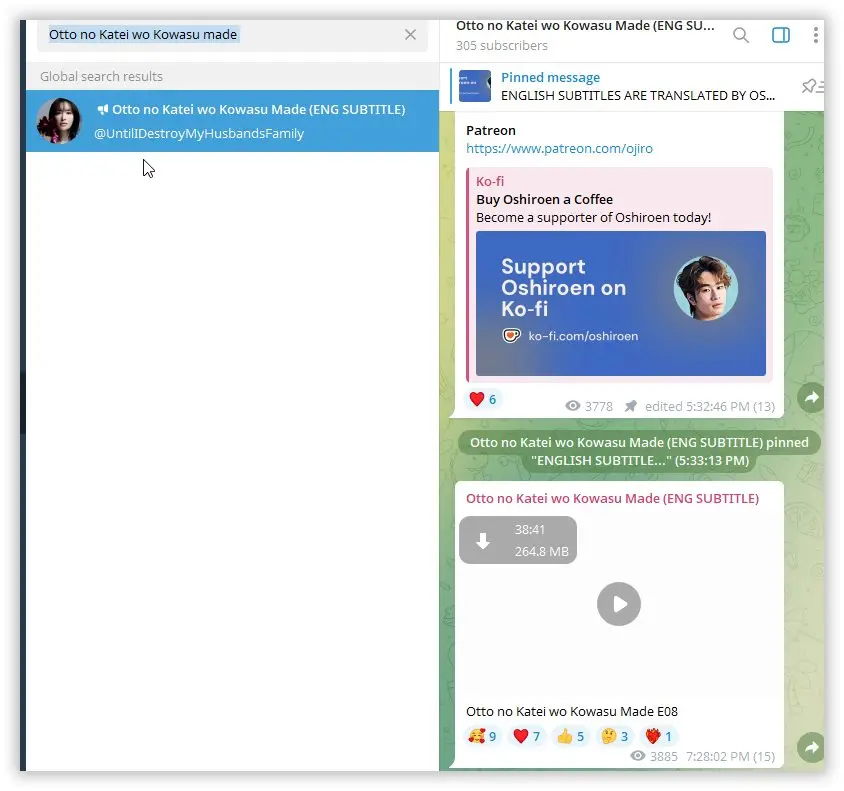Play the E08 video
The width and height of the screenshot is (844, 791).
(x=618, y=604)
